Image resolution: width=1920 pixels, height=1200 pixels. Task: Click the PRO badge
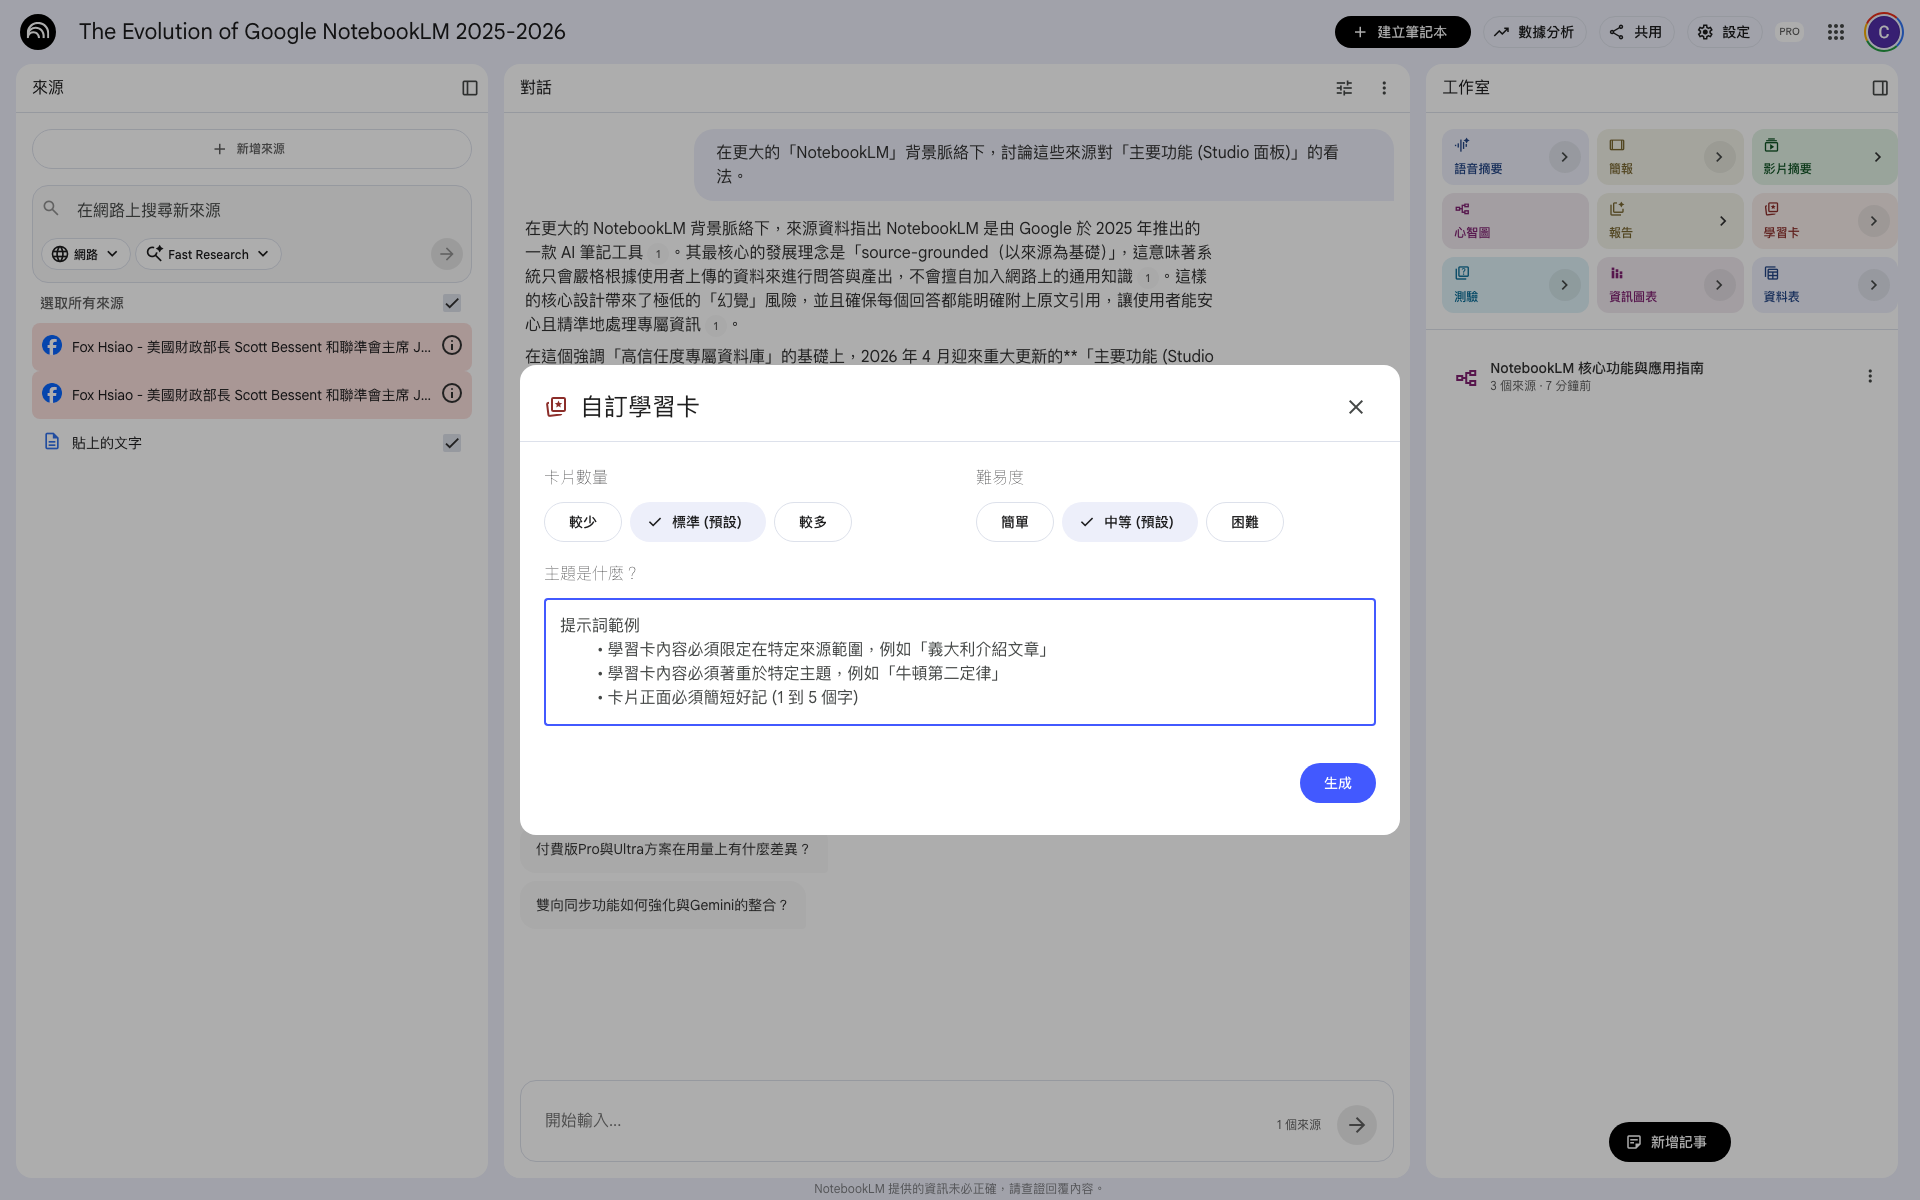coord(1789,32)
